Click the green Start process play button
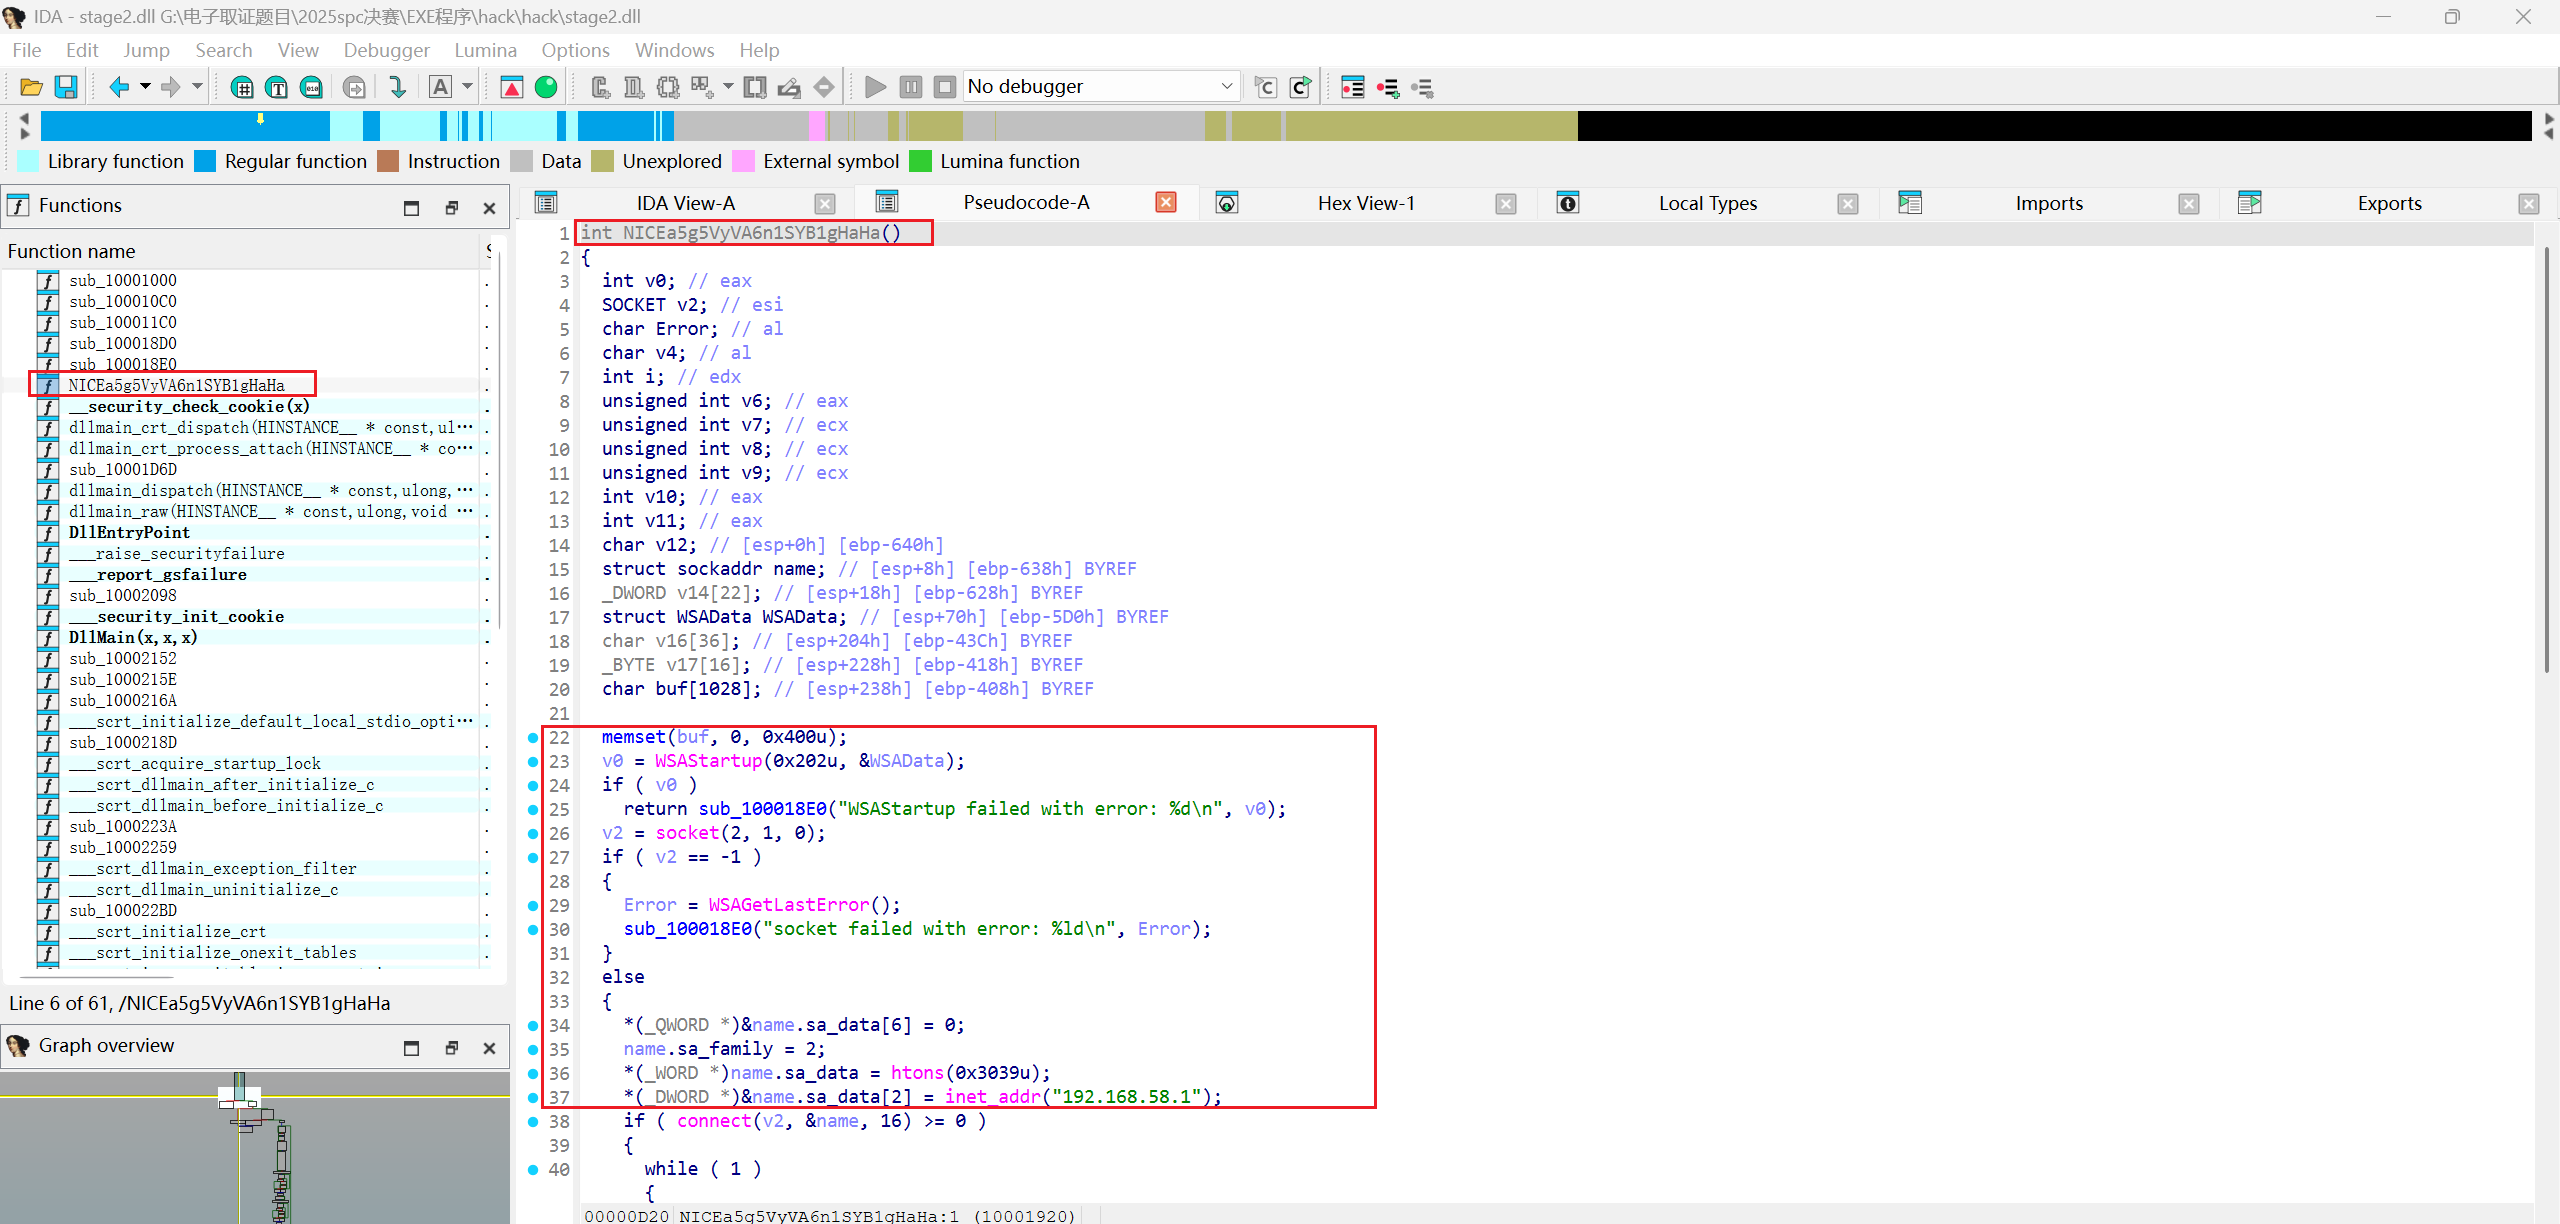 coord(875,87)
